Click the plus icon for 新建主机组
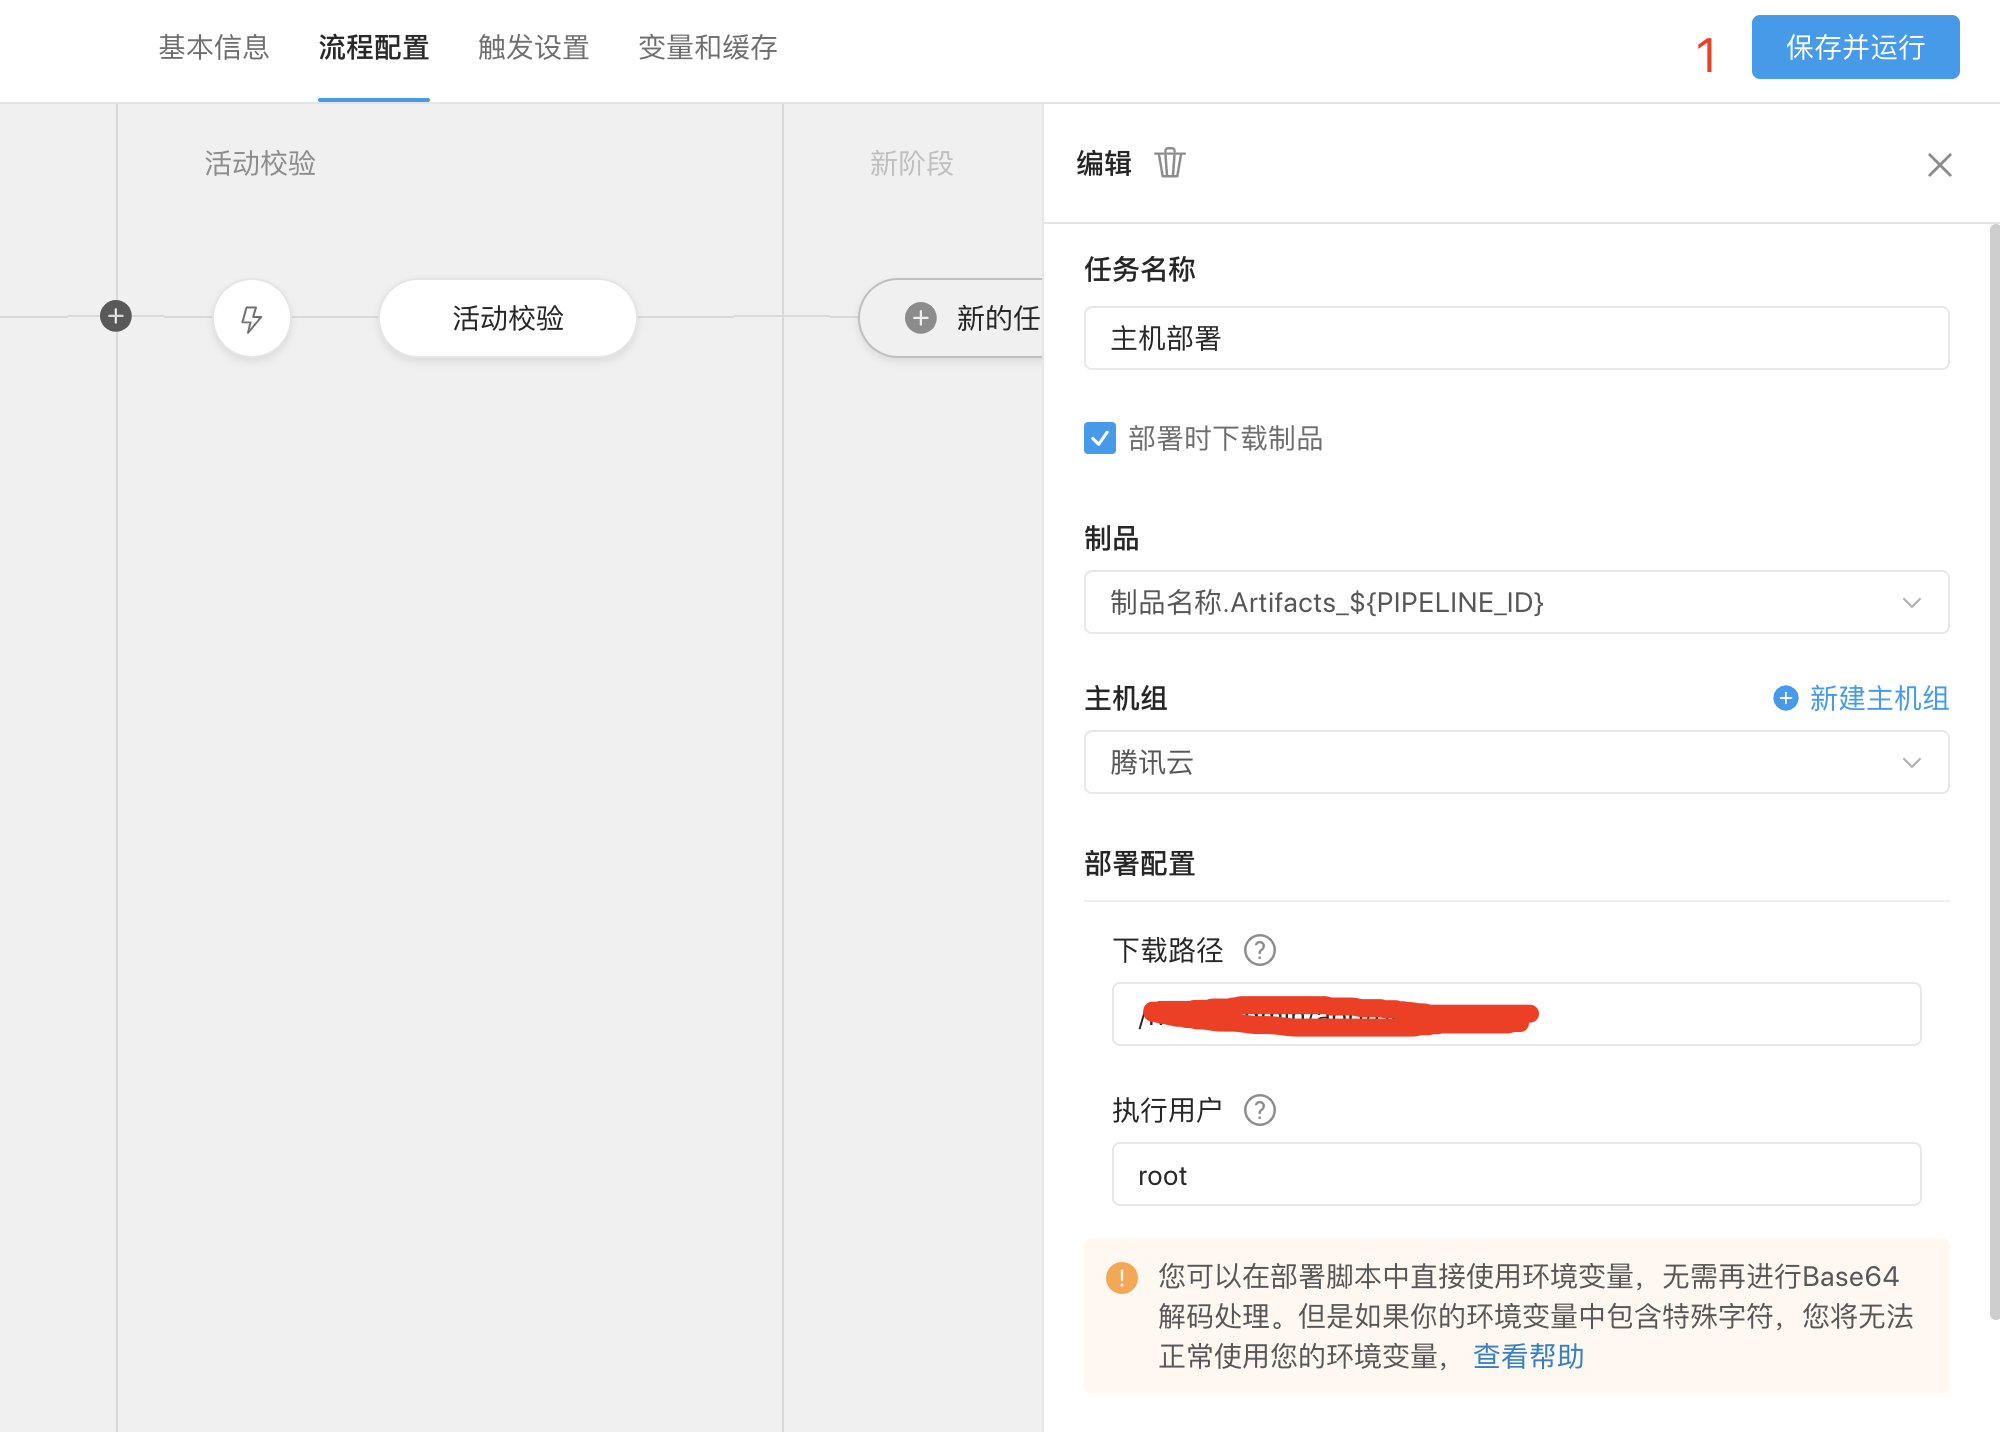The height and width of the screenshot is (1432, 2000). (1785, 698)
